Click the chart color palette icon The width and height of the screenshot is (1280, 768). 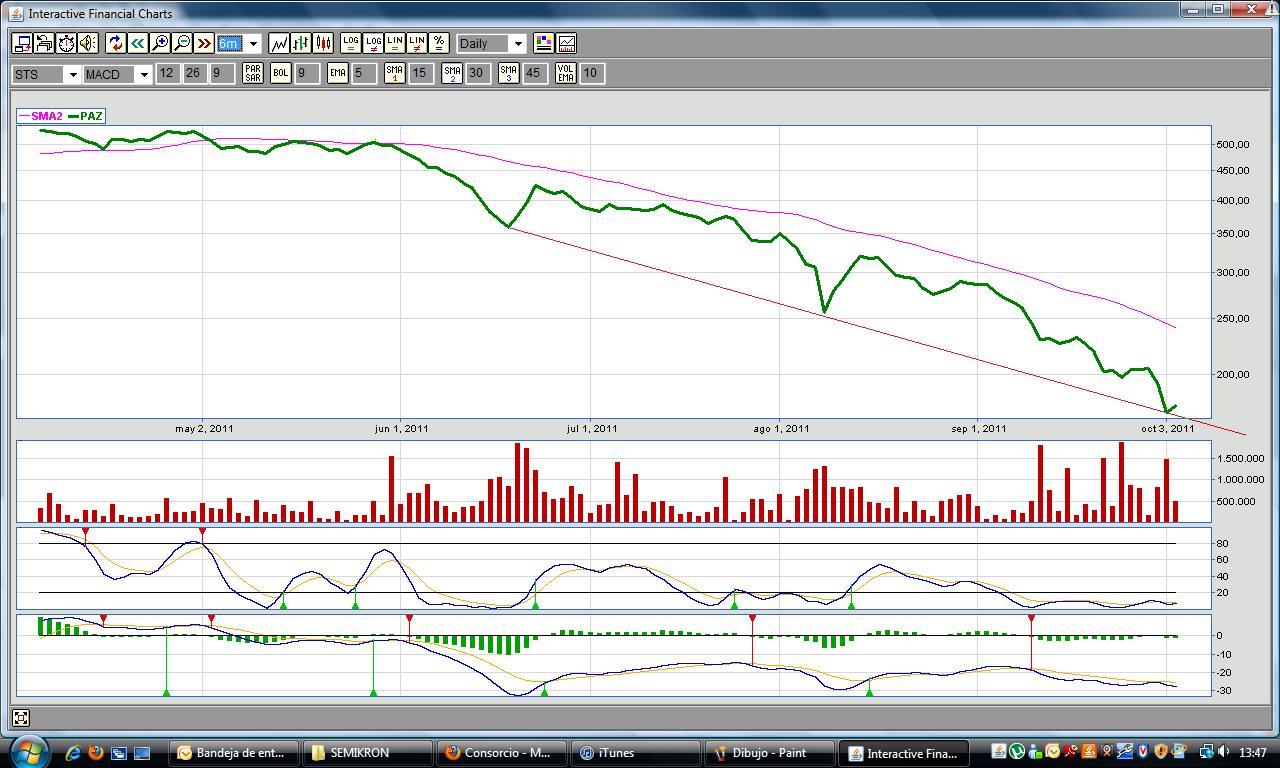(x=544, y=43)
